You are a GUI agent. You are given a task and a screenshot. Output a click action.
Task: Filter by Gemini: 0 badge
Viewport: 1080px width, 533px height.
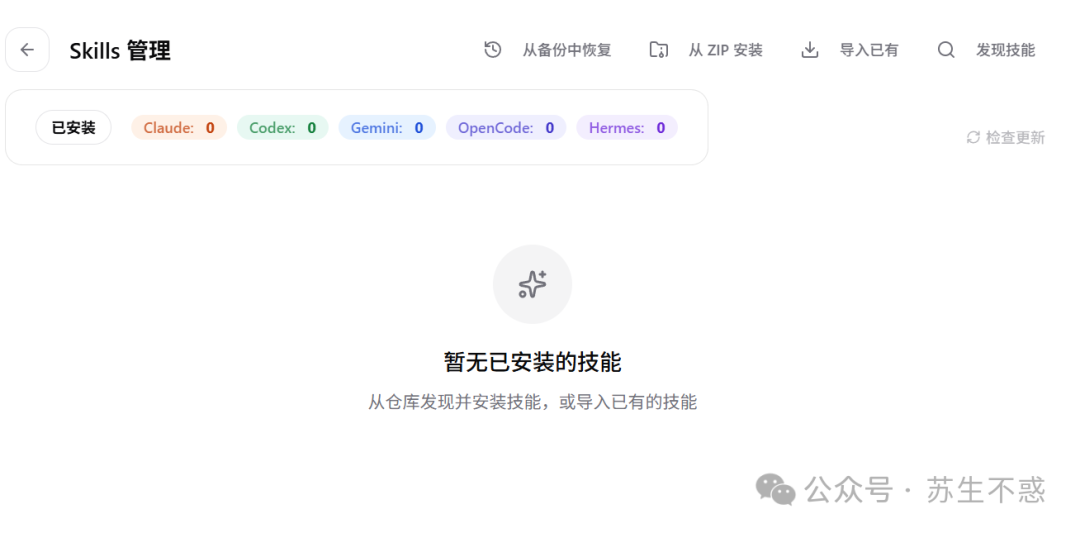pos(387,127)
